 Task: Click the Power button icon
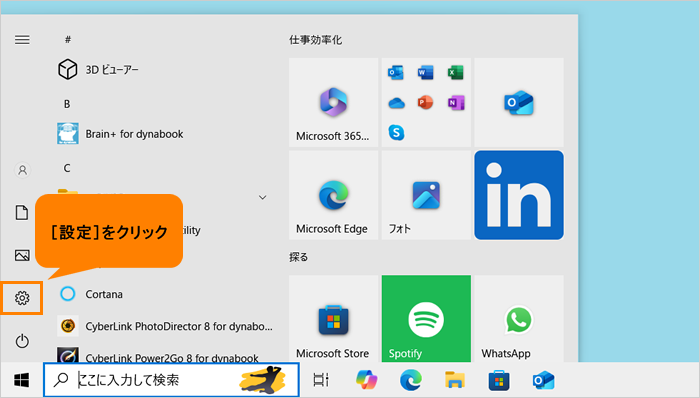pos(22,341)
